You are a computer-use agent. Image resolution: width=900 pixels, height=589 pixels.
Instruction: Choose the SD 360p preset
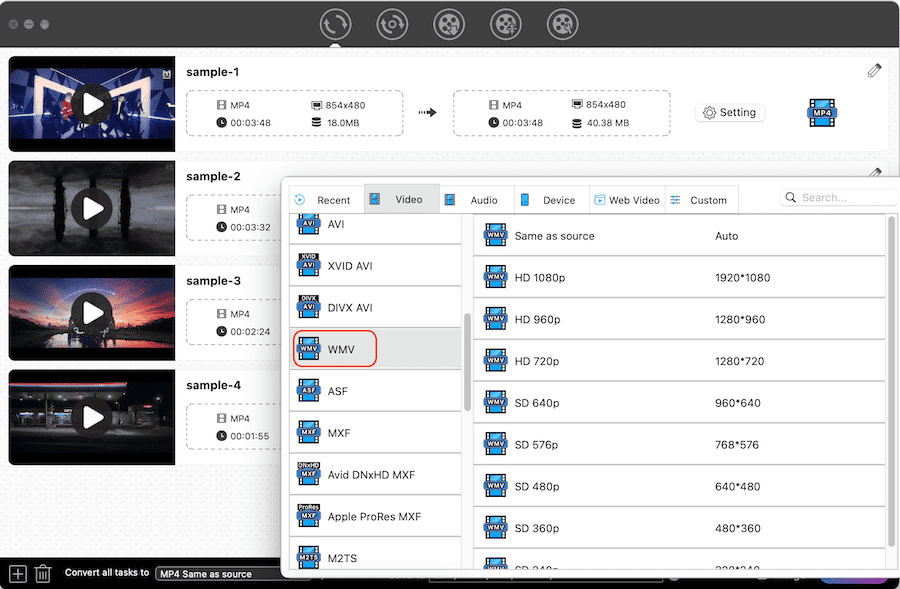point(680,528)
